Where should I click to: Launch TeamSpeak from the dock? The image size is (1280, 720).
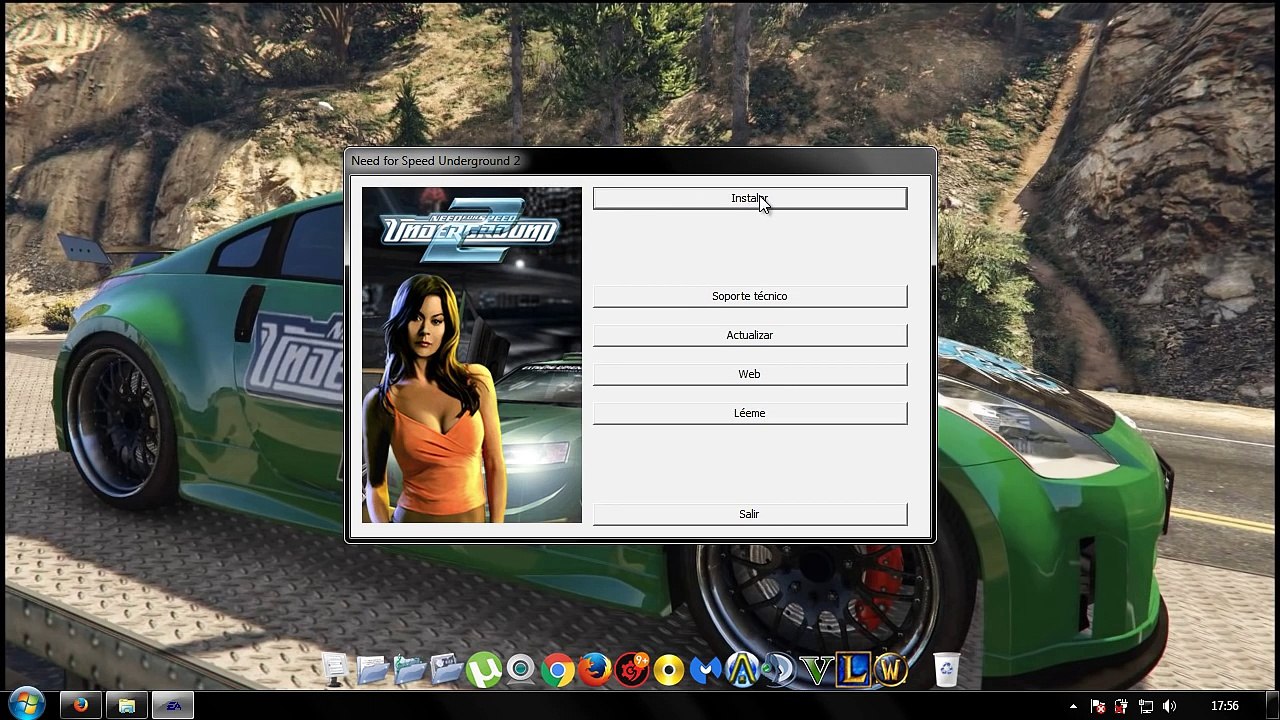(779, 669)
